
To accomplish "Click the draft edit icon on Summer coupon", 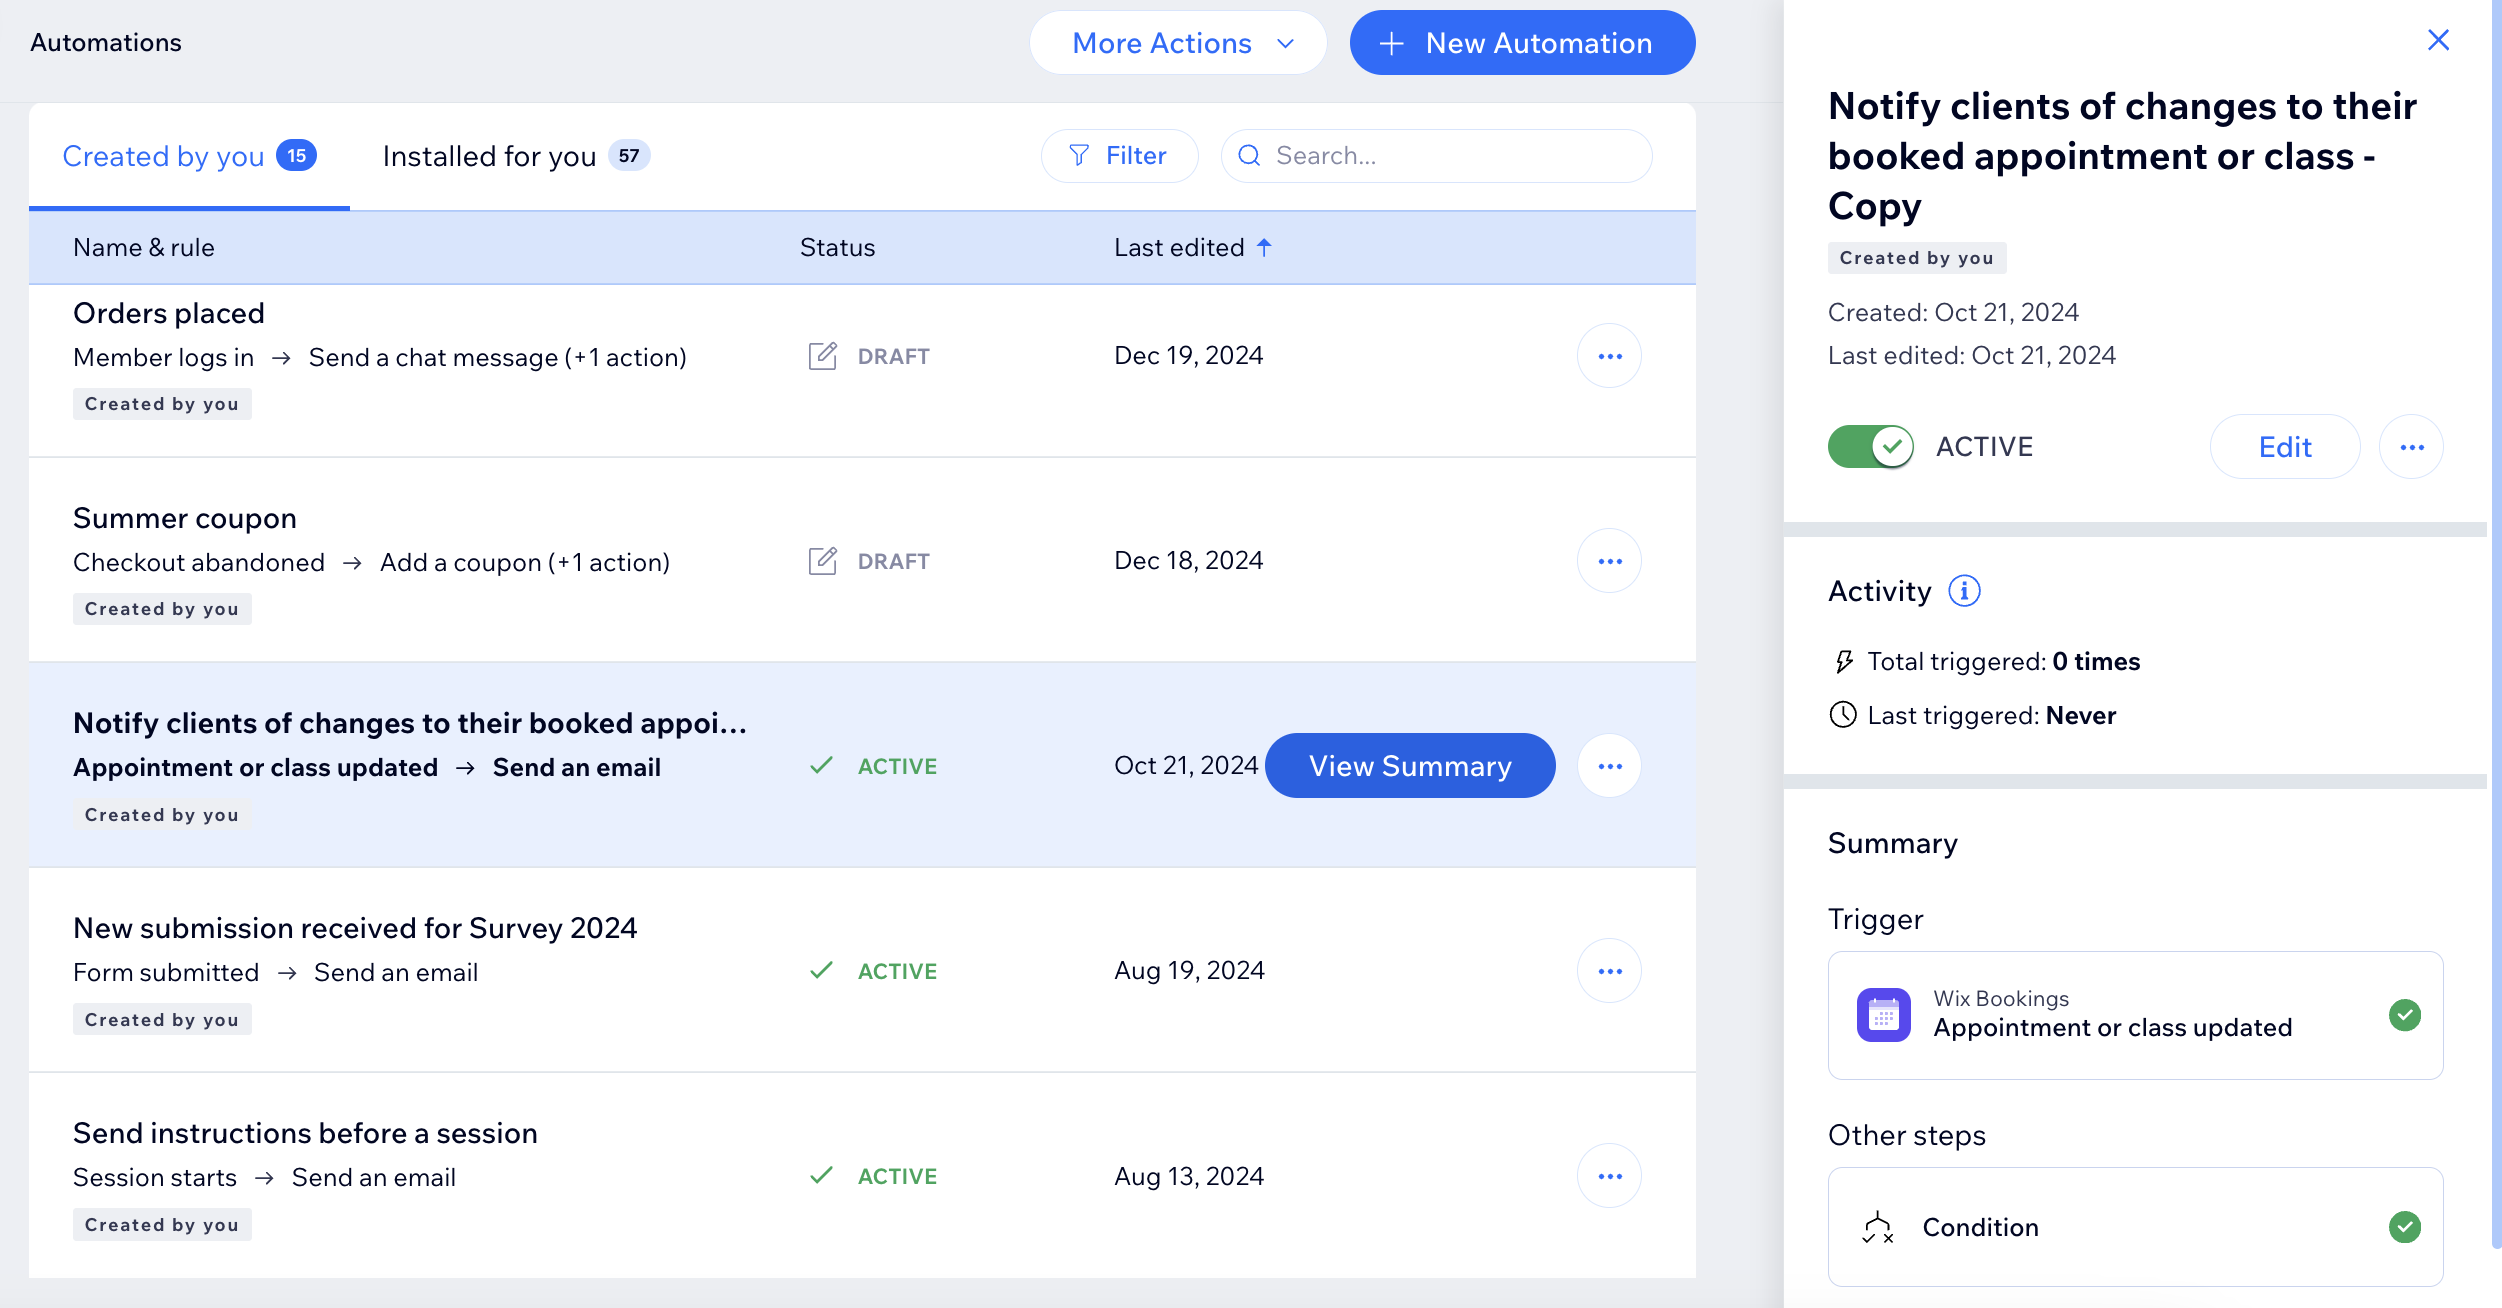I will coord(822,560).
